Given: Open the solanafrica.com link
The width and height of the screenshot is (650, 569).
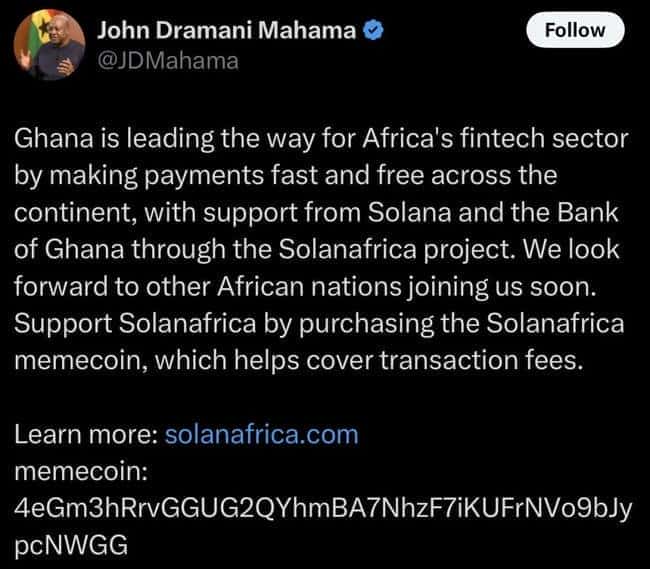Looking at the screenshot, I should (x=260, y=435).
